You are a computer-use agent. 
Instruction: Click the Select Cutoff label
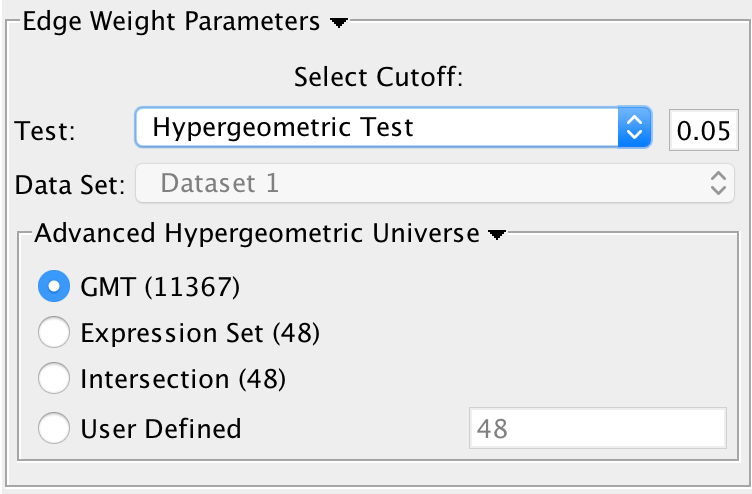[x=378, y=77]
